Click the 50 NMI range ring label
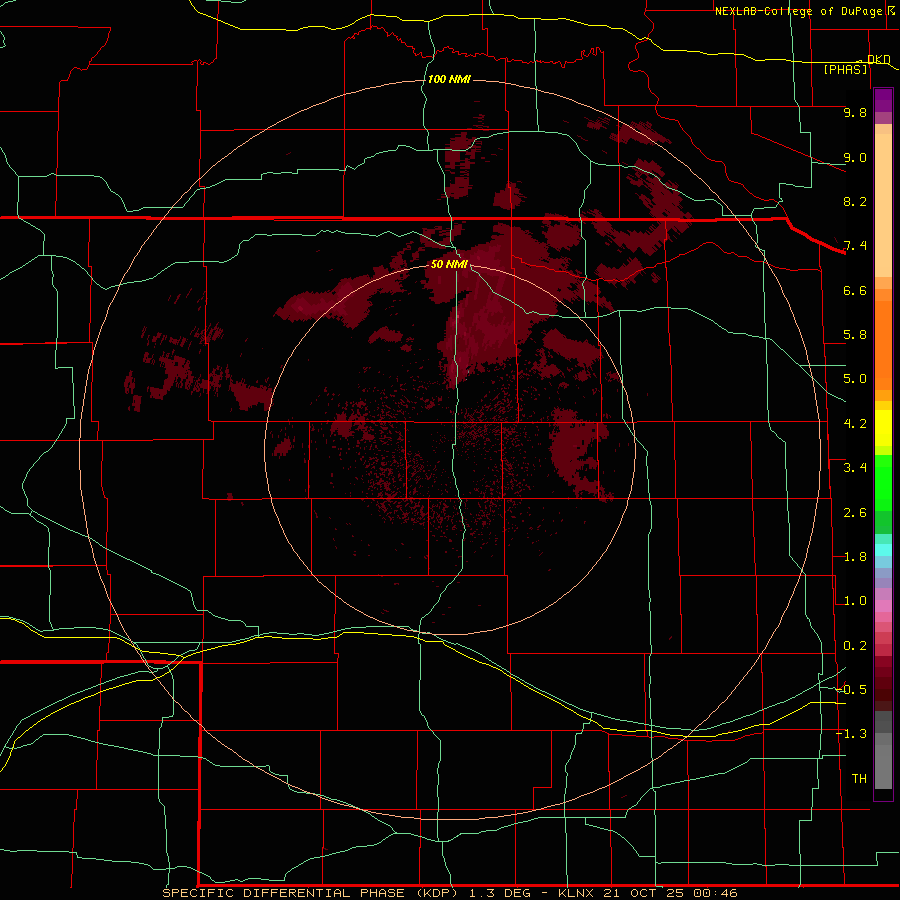 tap(449, 264)
